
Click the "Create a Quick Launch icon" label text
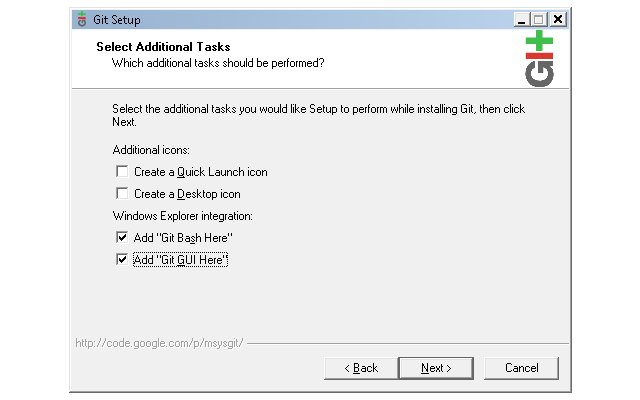tap(201, 172)
